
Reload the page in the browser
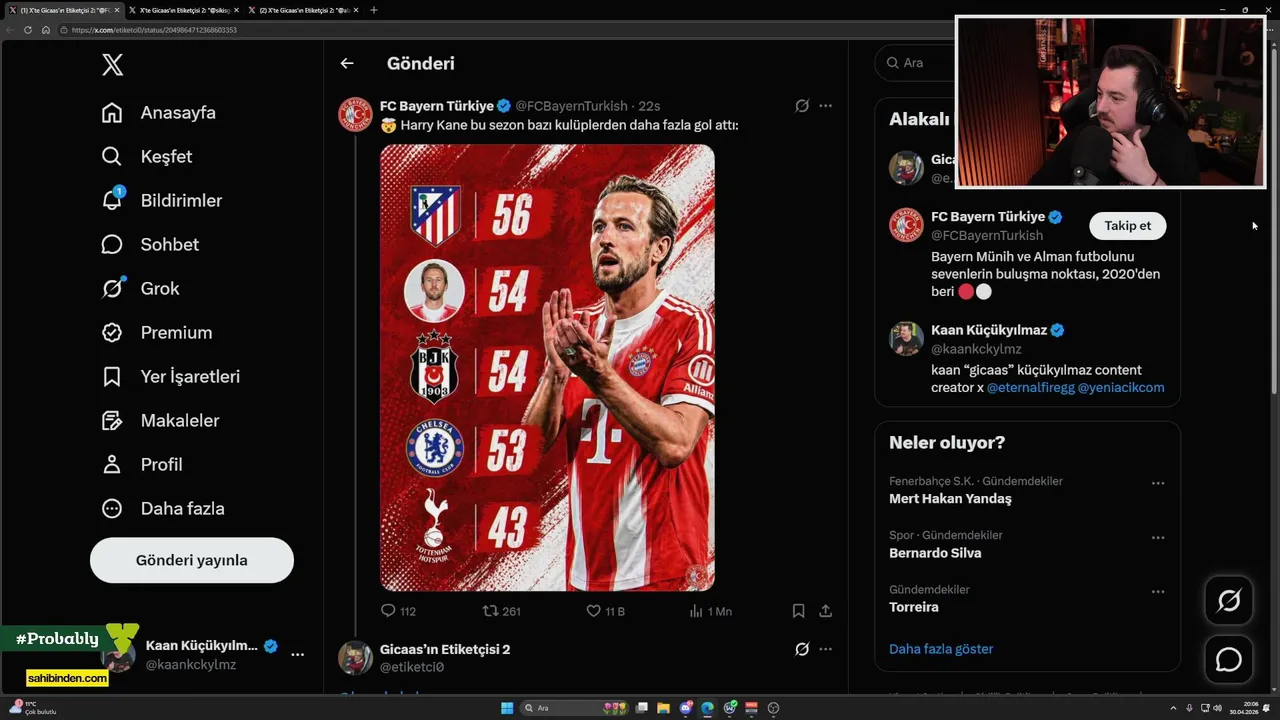point(28,30)
